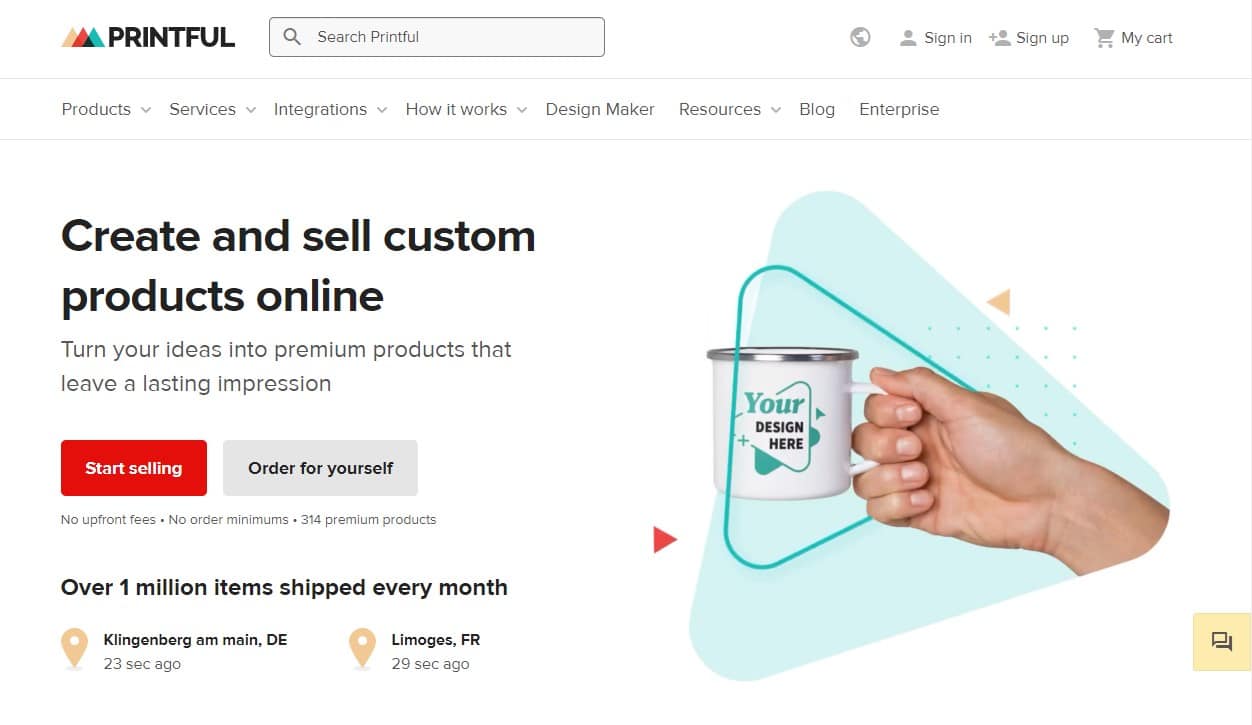Click the Limoges location pin icon
Viewport: 1252px width, 725px height.
point(362,648)
